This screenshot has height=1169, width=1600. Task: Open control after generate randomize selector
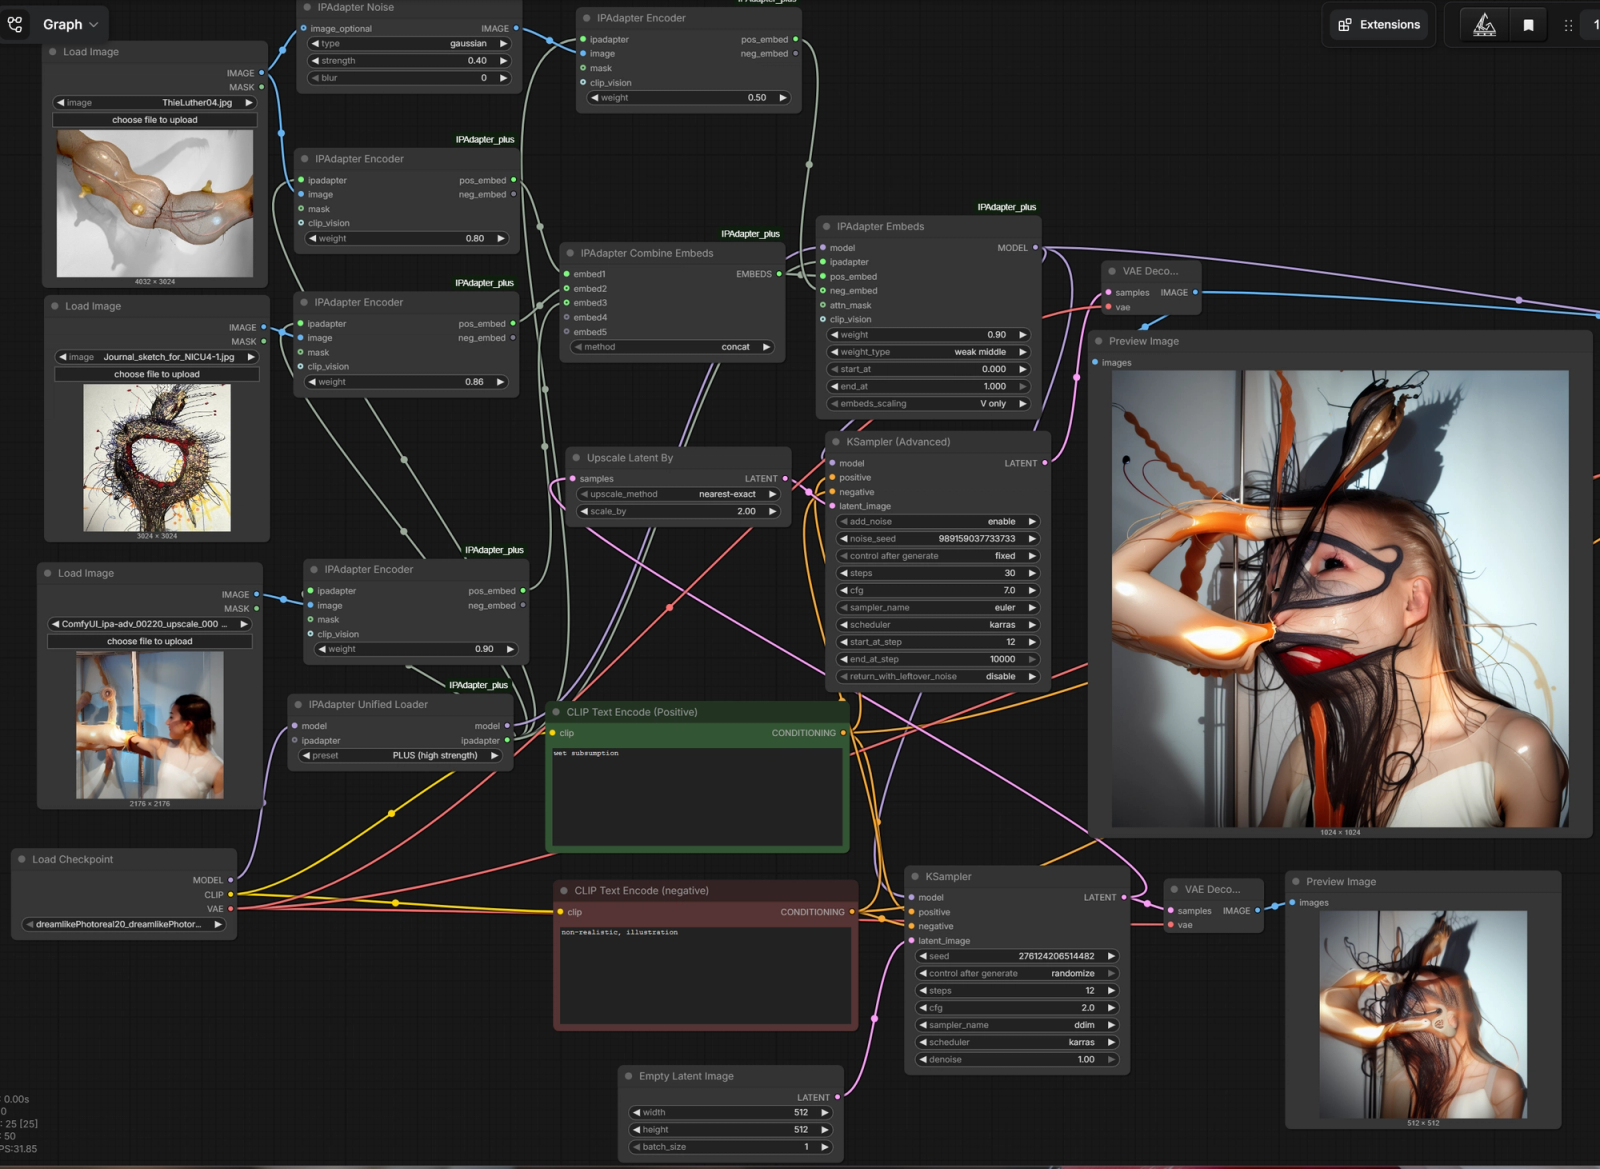[1017, 973]
